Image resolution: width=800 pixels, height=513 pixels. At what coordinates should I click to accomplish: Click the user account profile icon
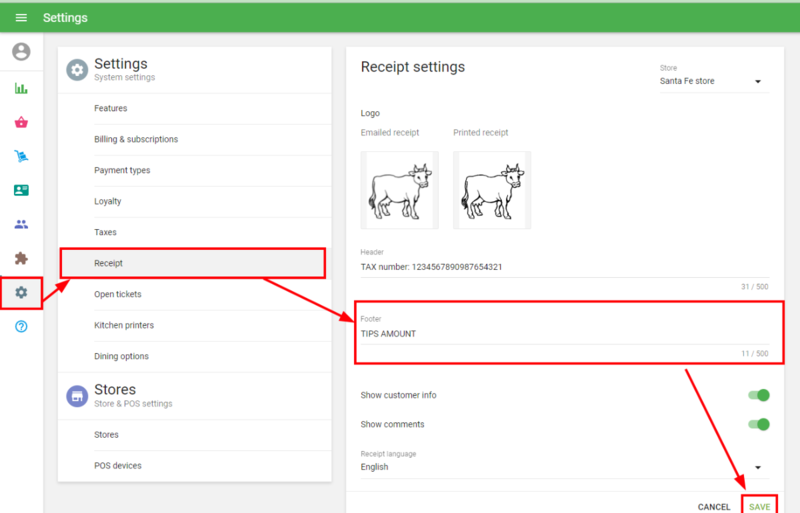[x=21, y=52]
